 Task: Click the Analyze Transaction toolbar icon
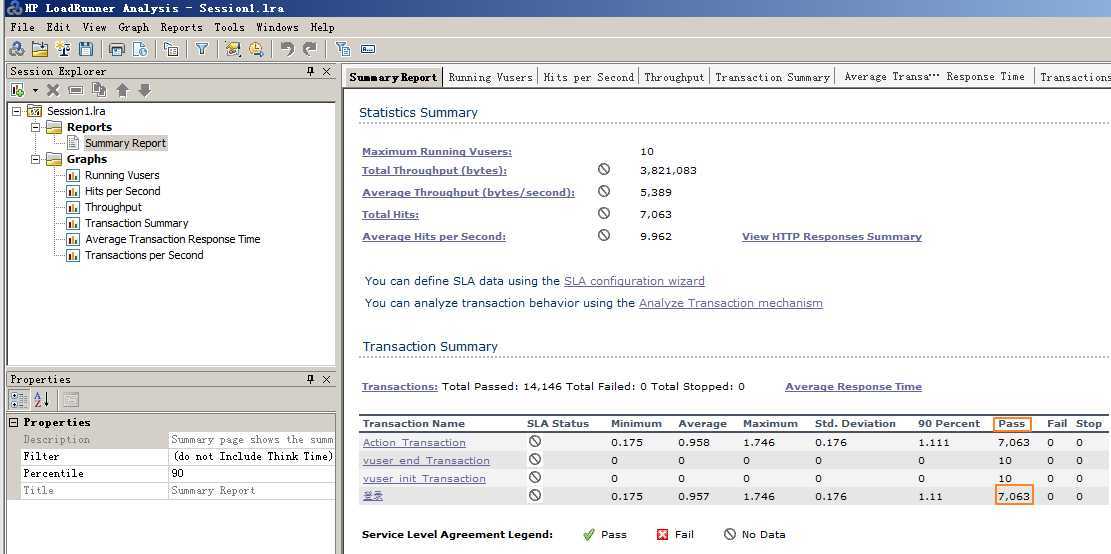233,49
